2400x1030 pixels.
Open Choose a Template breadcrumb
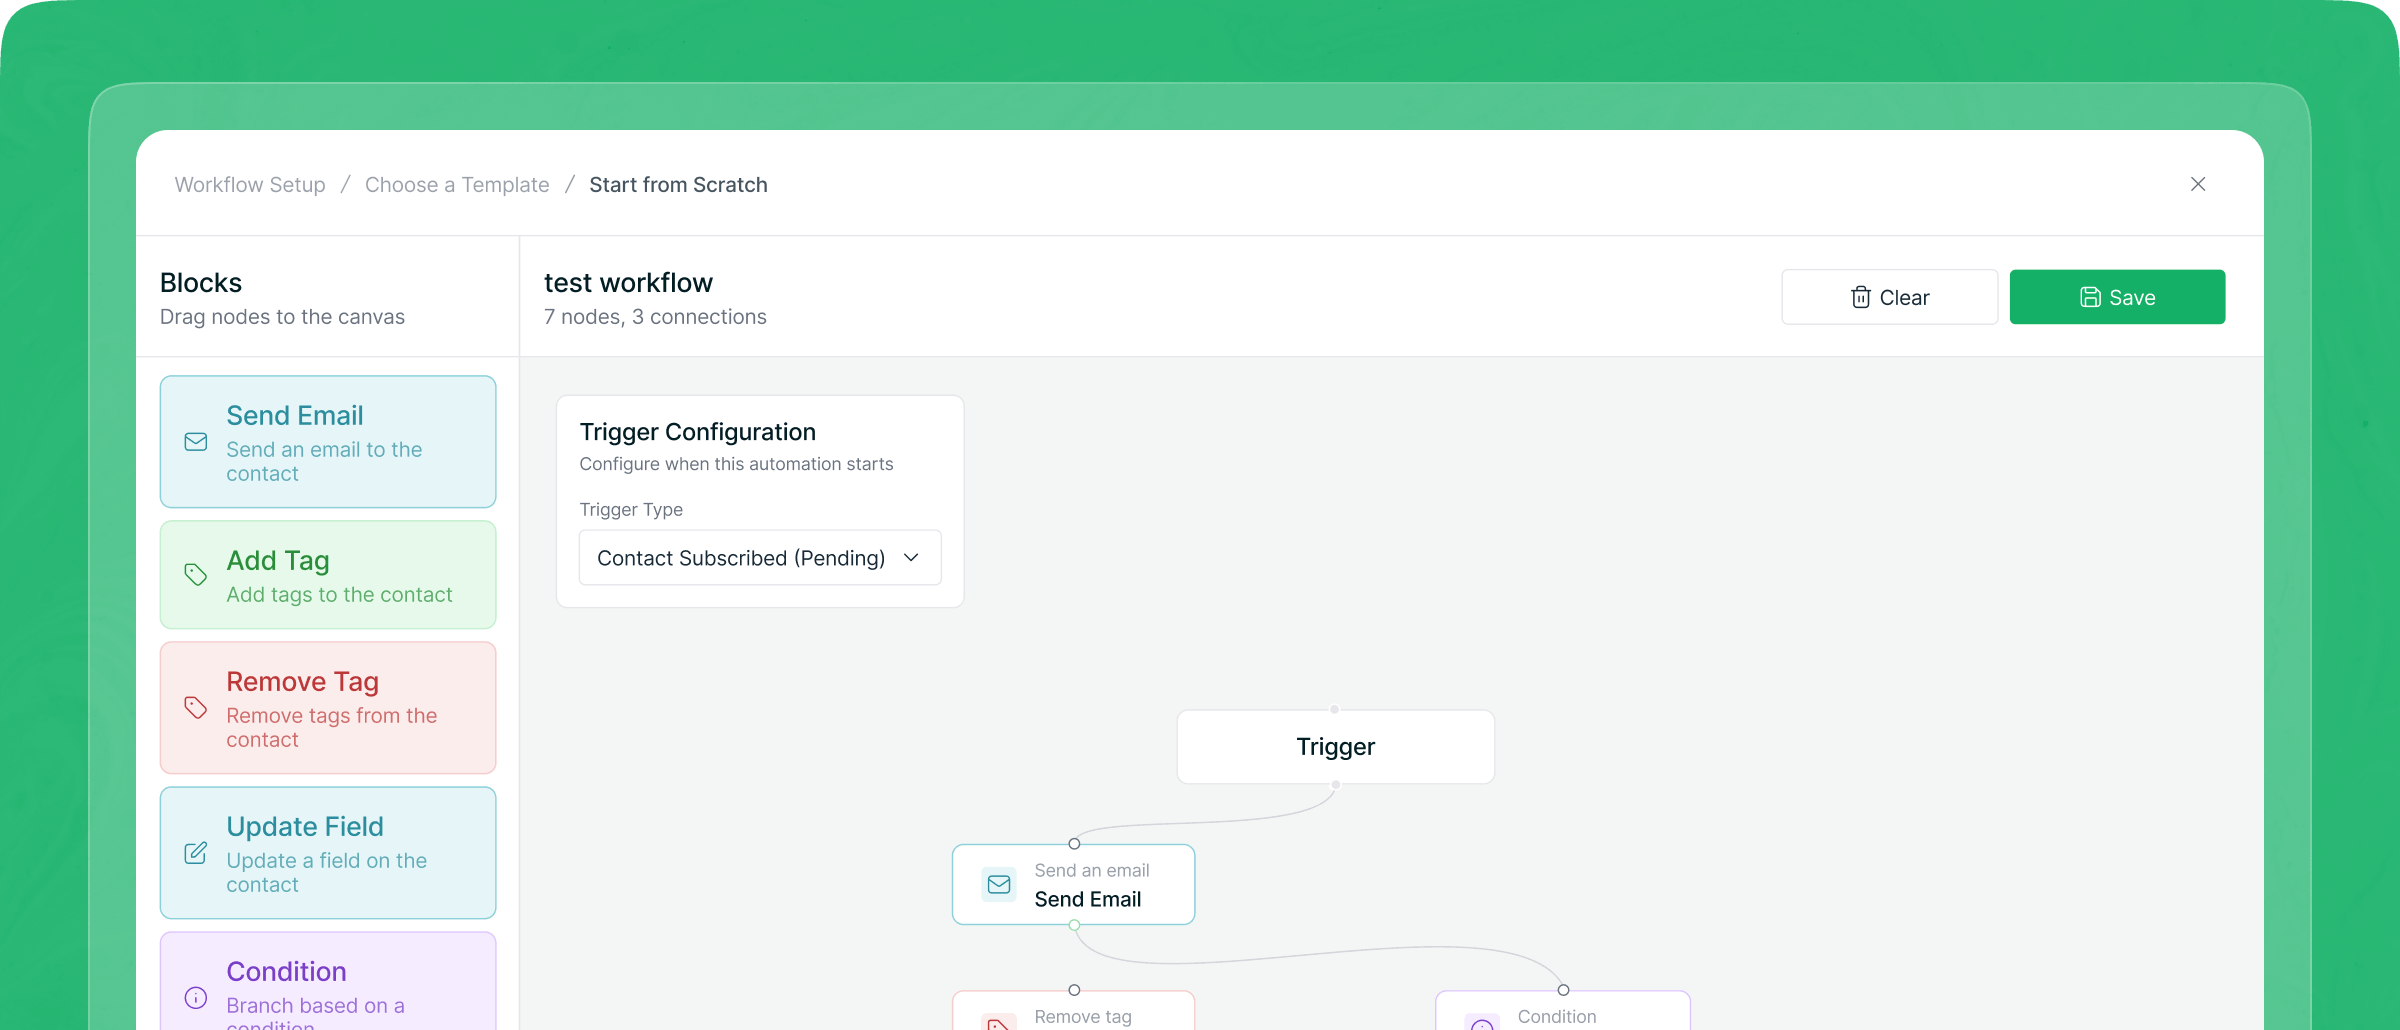point(457,184)
